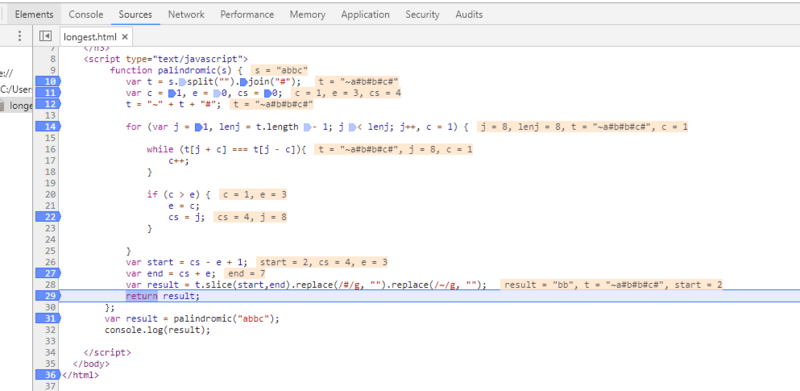Click the script type tag on line 8

pos(166,59)
